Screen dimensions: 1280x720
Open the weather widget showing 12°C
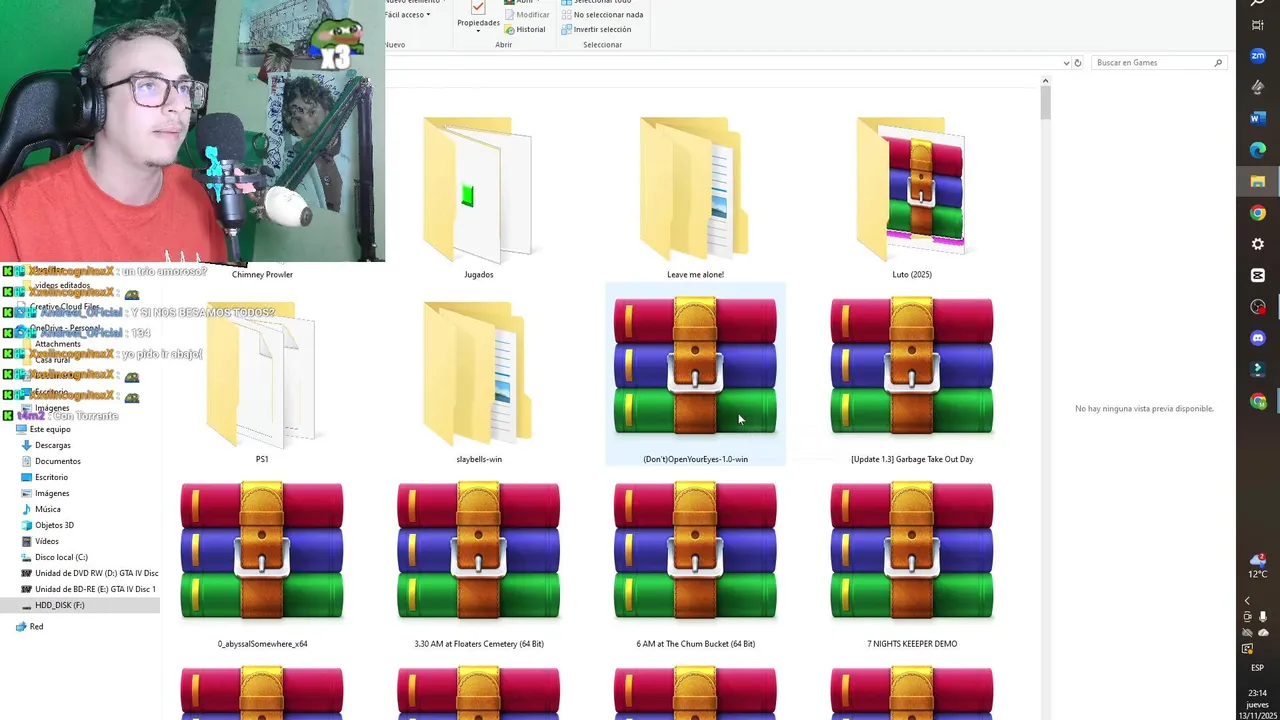(1258, 566)
